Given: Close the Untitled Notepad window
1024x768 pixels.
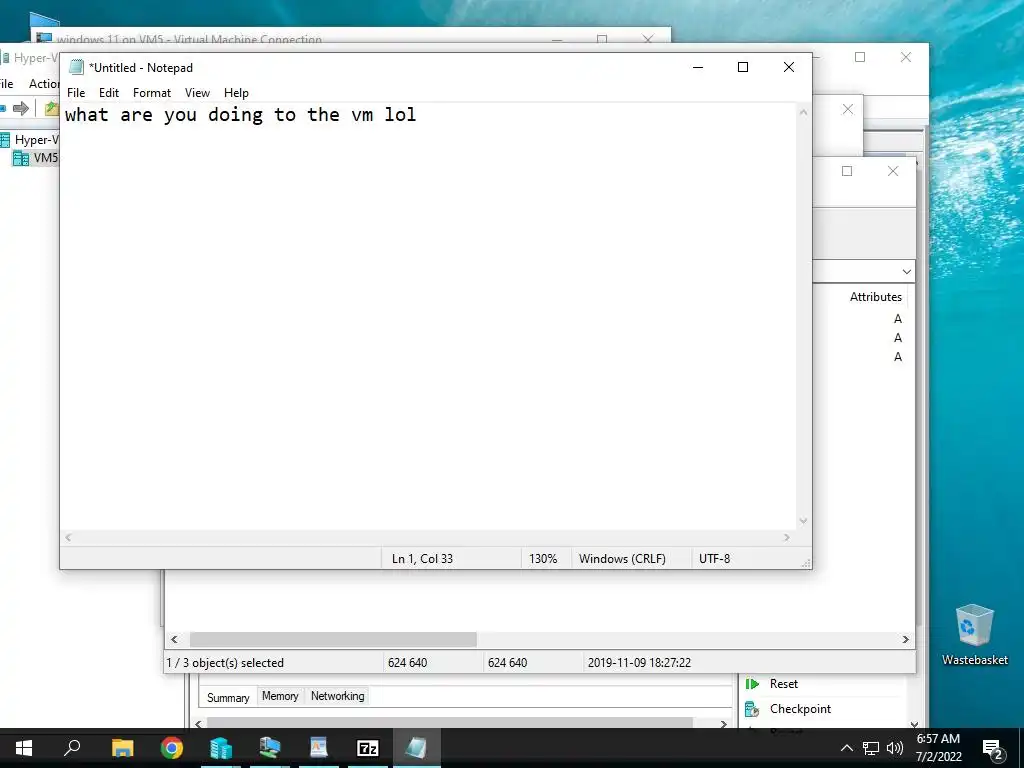Looking at the screenshot, I should [x=788, y=67].
